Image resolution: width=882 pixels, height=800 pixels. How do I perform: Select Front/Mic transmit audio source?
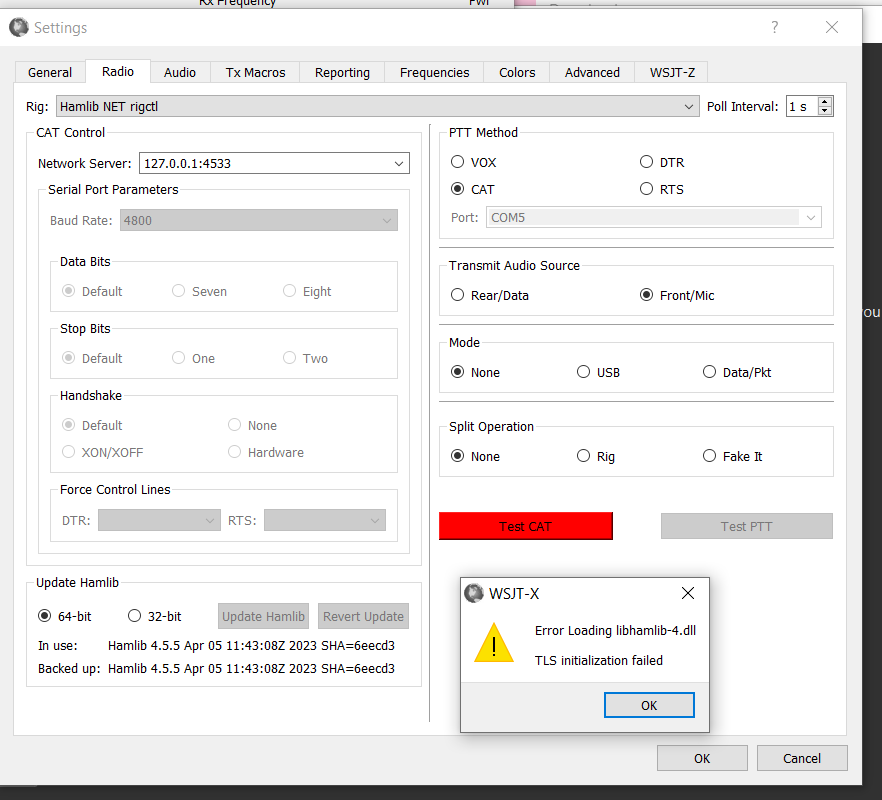pos(677,295)
